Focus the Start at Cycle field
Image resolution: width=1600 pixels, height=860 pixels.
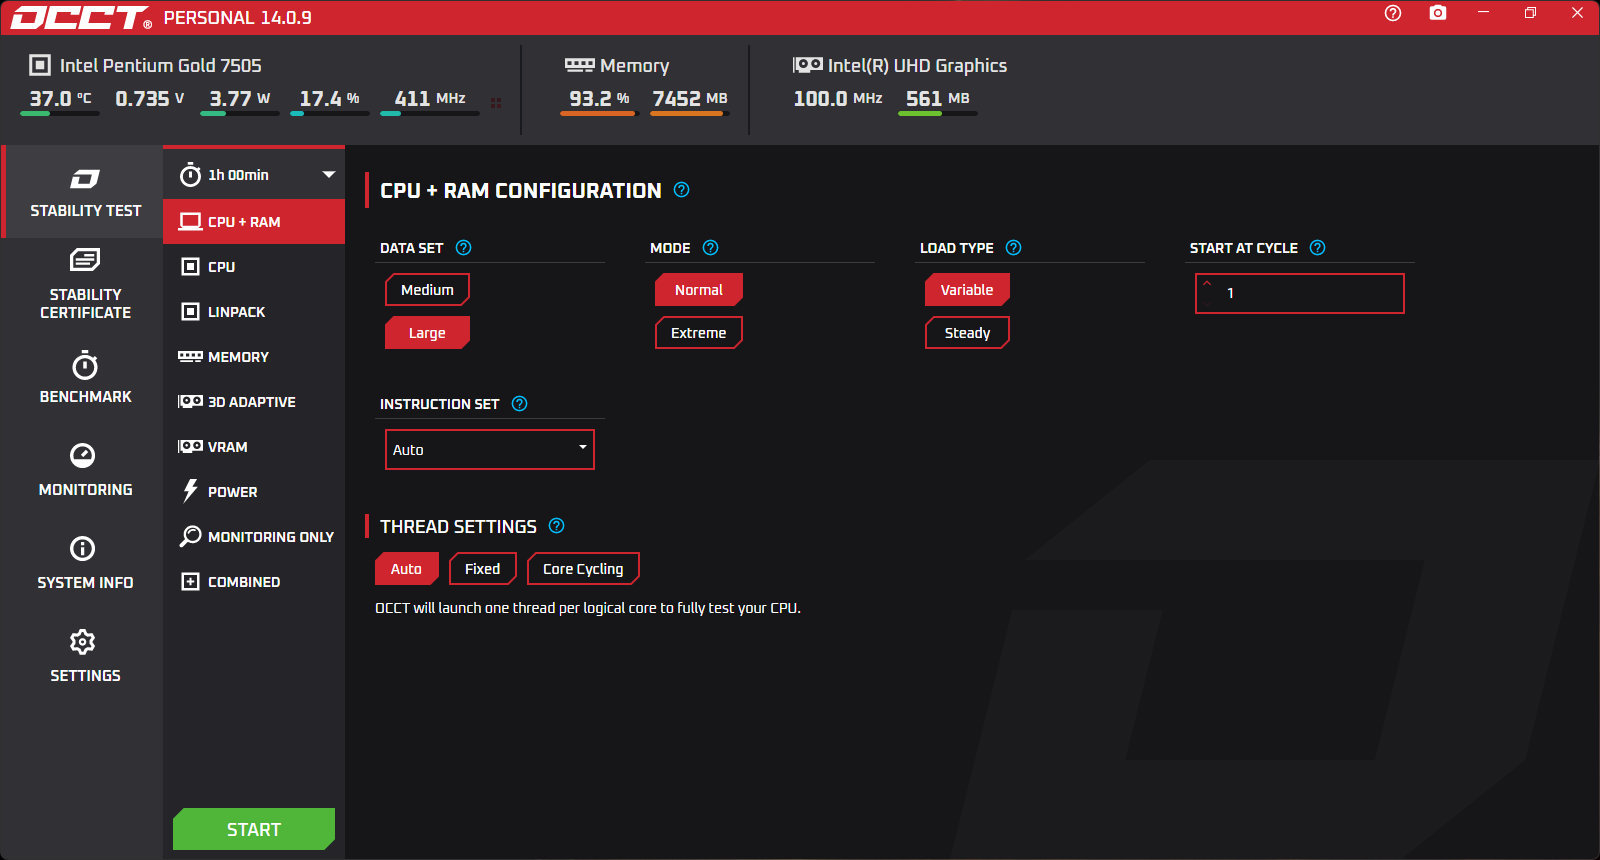tap(1300, 293)
